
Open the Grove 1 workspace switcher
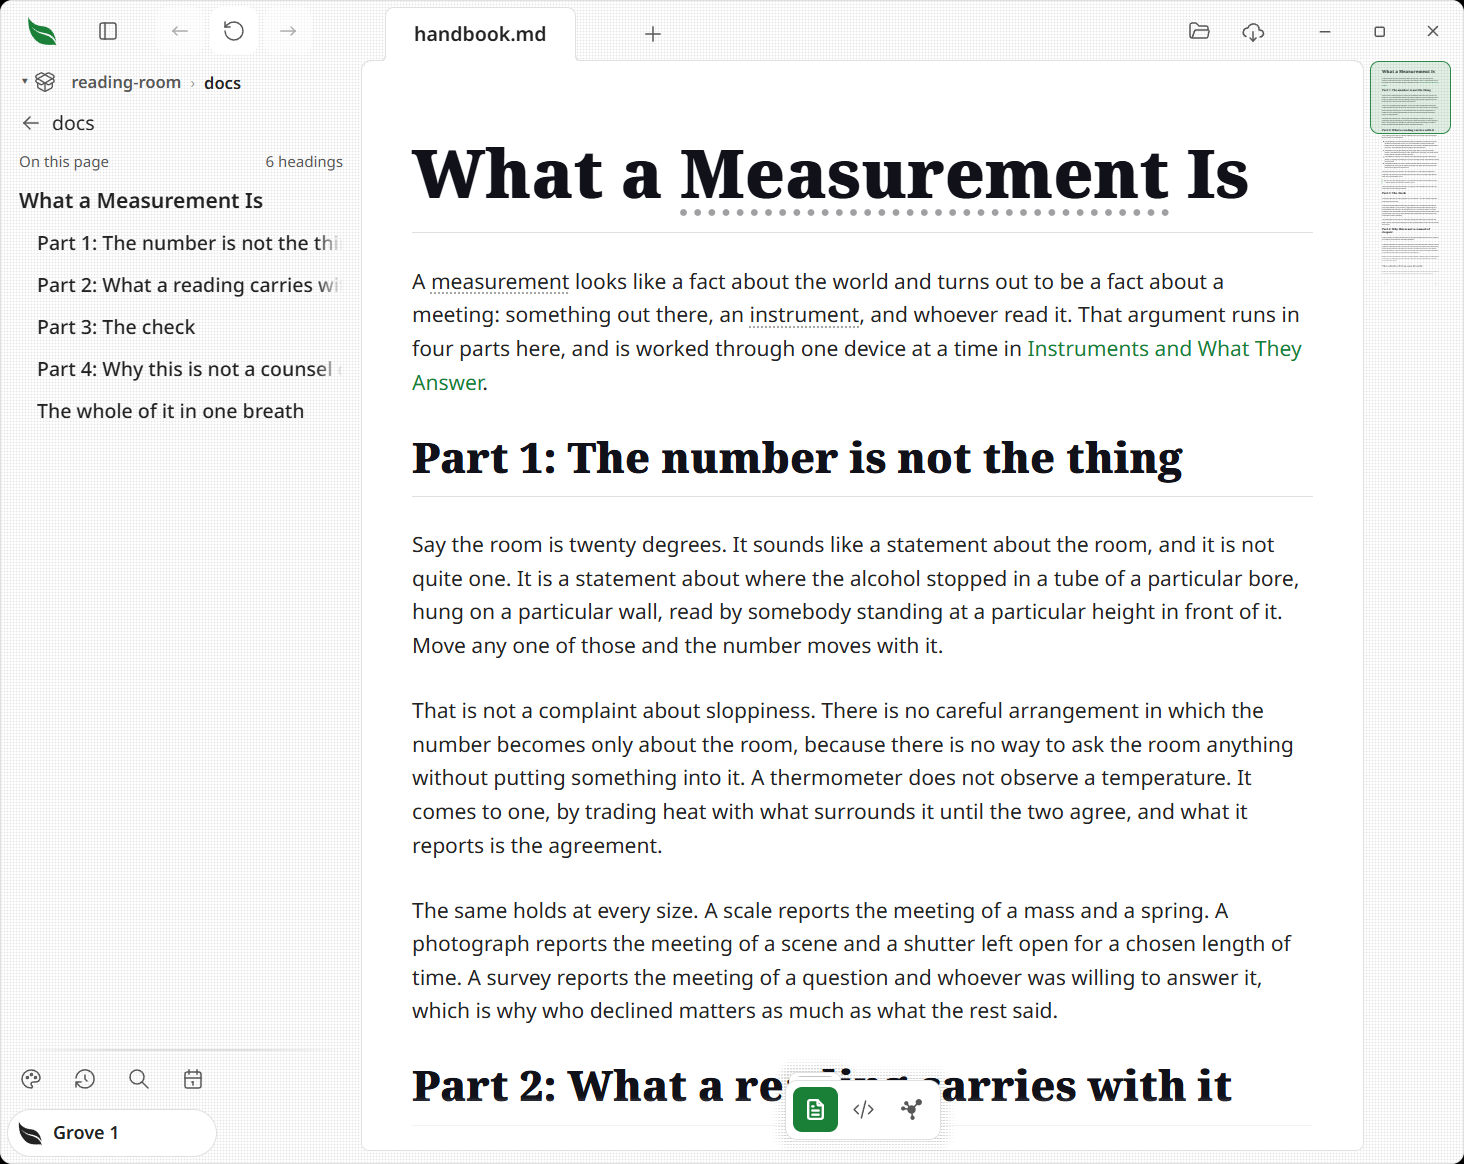(x=112, y=1133)
